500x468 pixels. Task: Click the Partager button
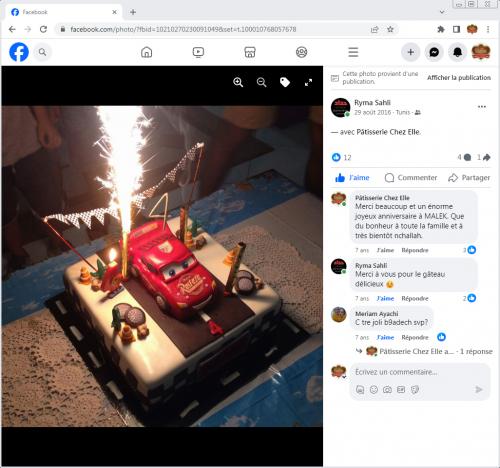coord(469,178)
